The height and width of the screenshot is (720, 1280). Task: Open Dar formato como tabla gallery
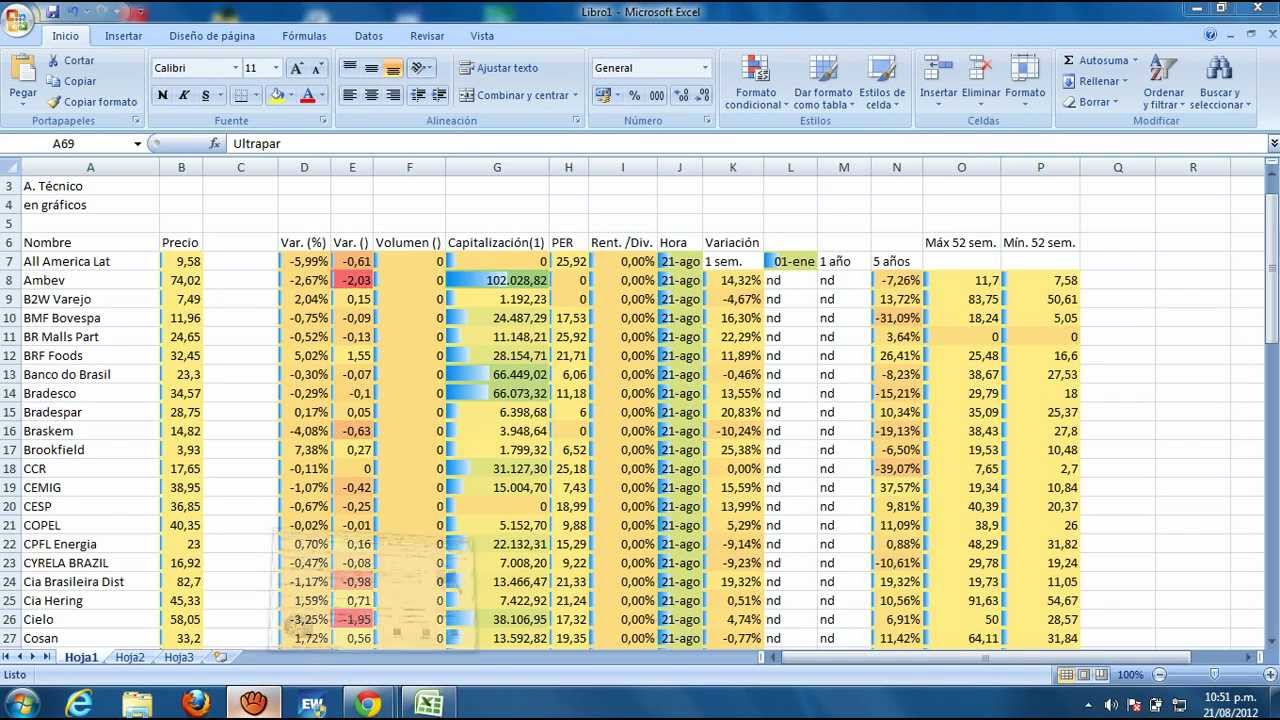(823, 82)
